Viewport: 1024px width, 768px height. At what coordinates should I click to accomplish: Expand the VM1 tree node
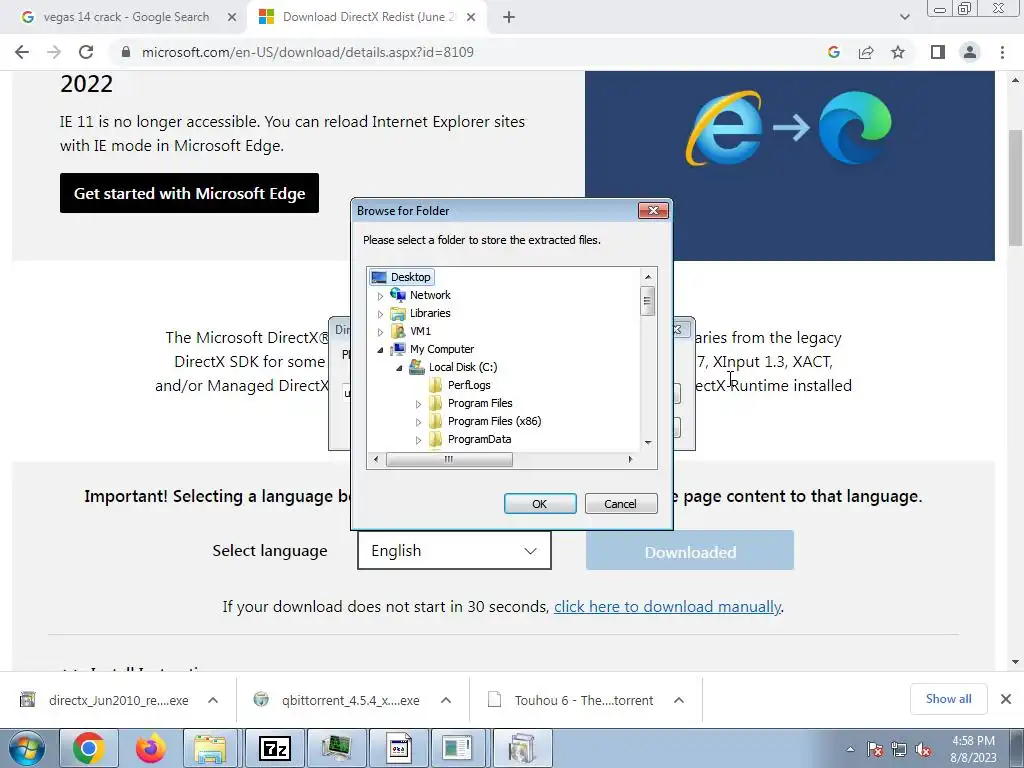[380, 332]
